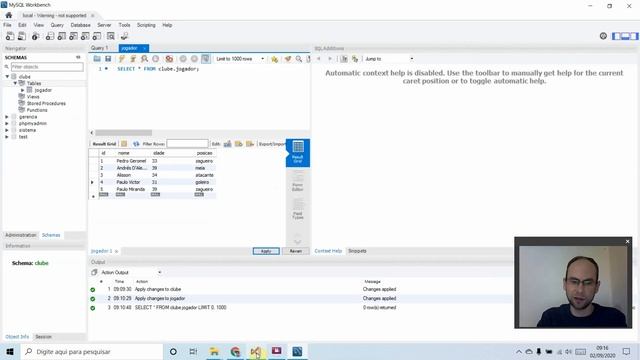The width and height of the screenshot is (640, 360).
Task: Switch to the Field Types side panel
Action: click(x=298, y=209)
